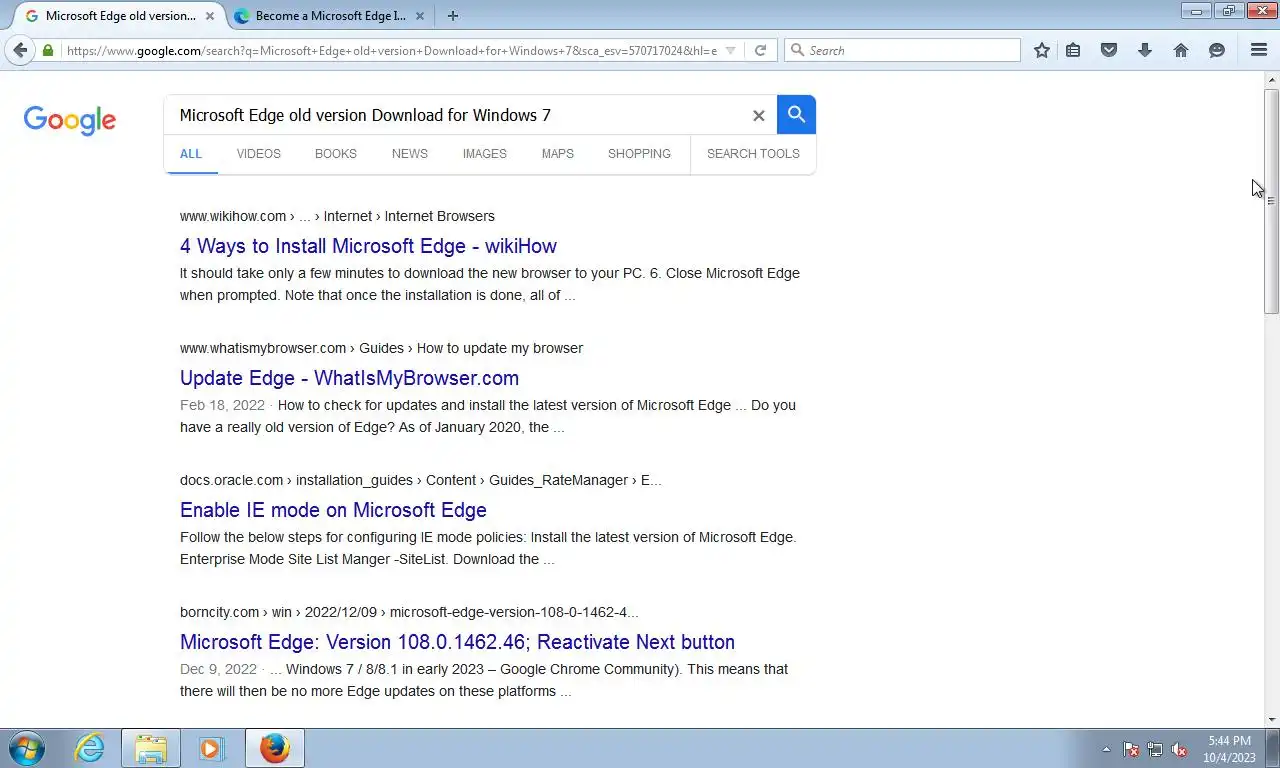Image resolution: width=1280 pixels, height=768 pixels.
Task: Click the magnifier icon in Firefox search box
Action: (797, 50)
